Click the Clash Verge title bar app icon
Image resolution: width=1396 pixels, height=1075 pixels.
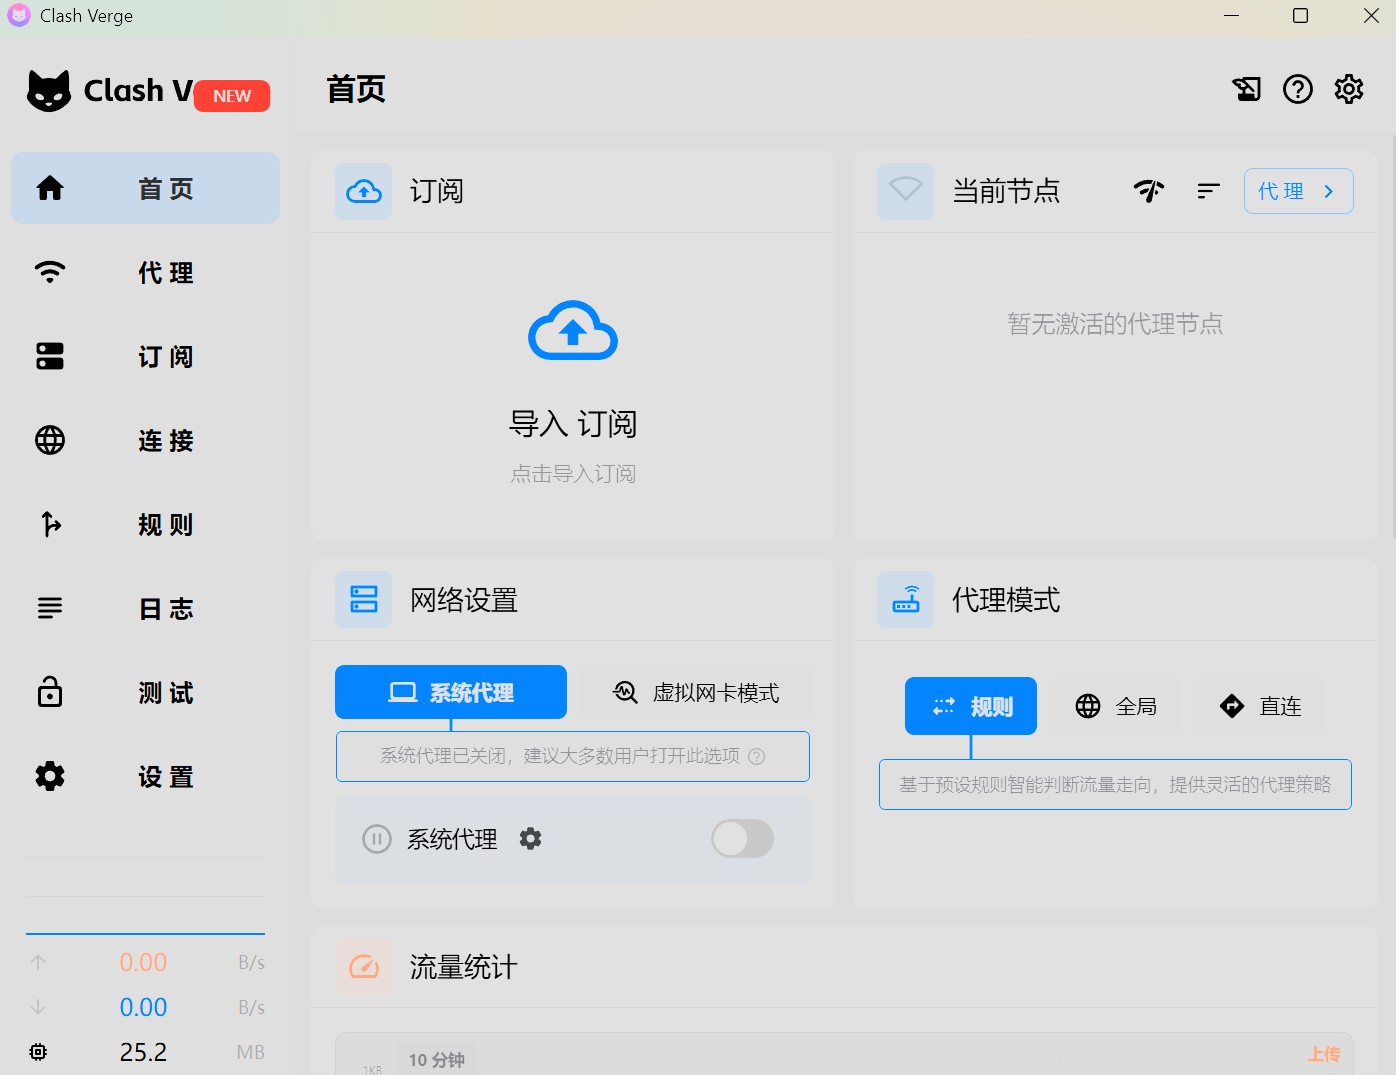18,15
